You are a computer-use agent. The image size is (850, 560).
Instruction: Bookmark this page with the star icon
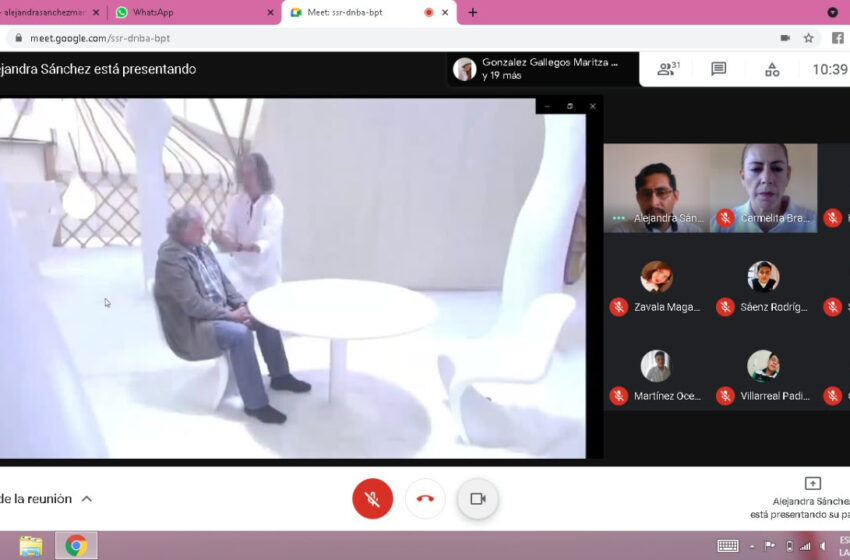pyautogui.click(x=808, y=38)
